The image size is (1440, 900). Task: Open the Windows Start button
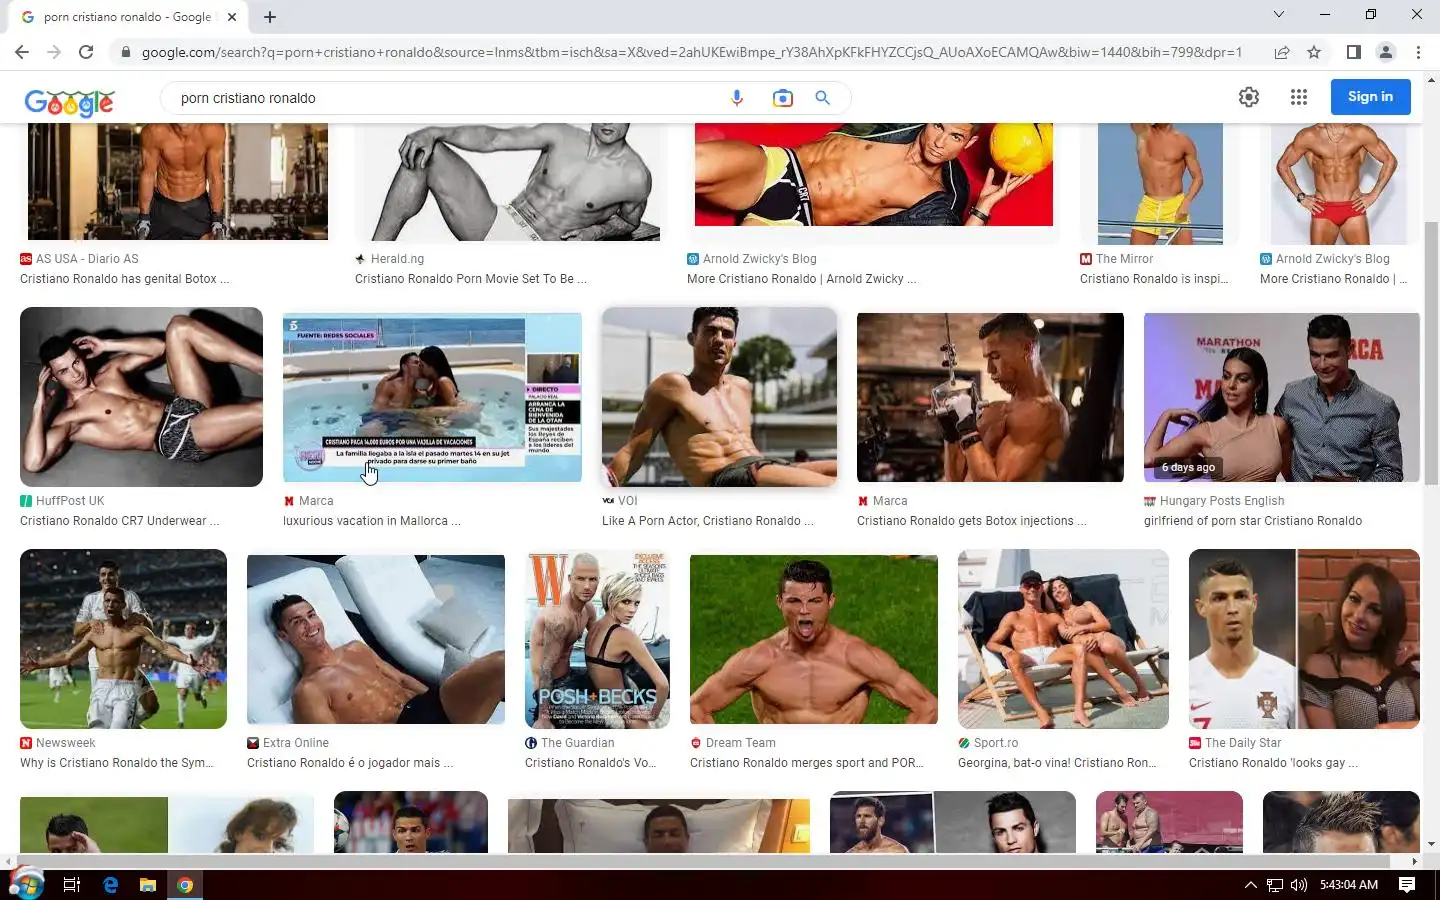click(x=27, y=885)
